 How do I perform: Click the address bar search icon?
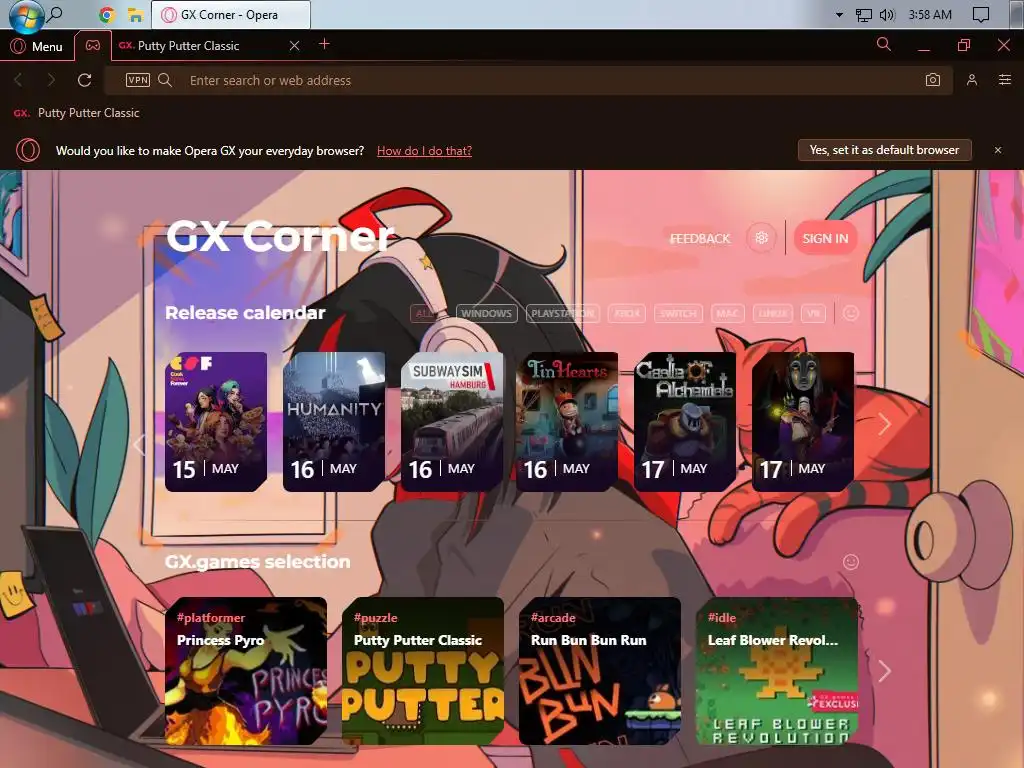coord(165,80)
